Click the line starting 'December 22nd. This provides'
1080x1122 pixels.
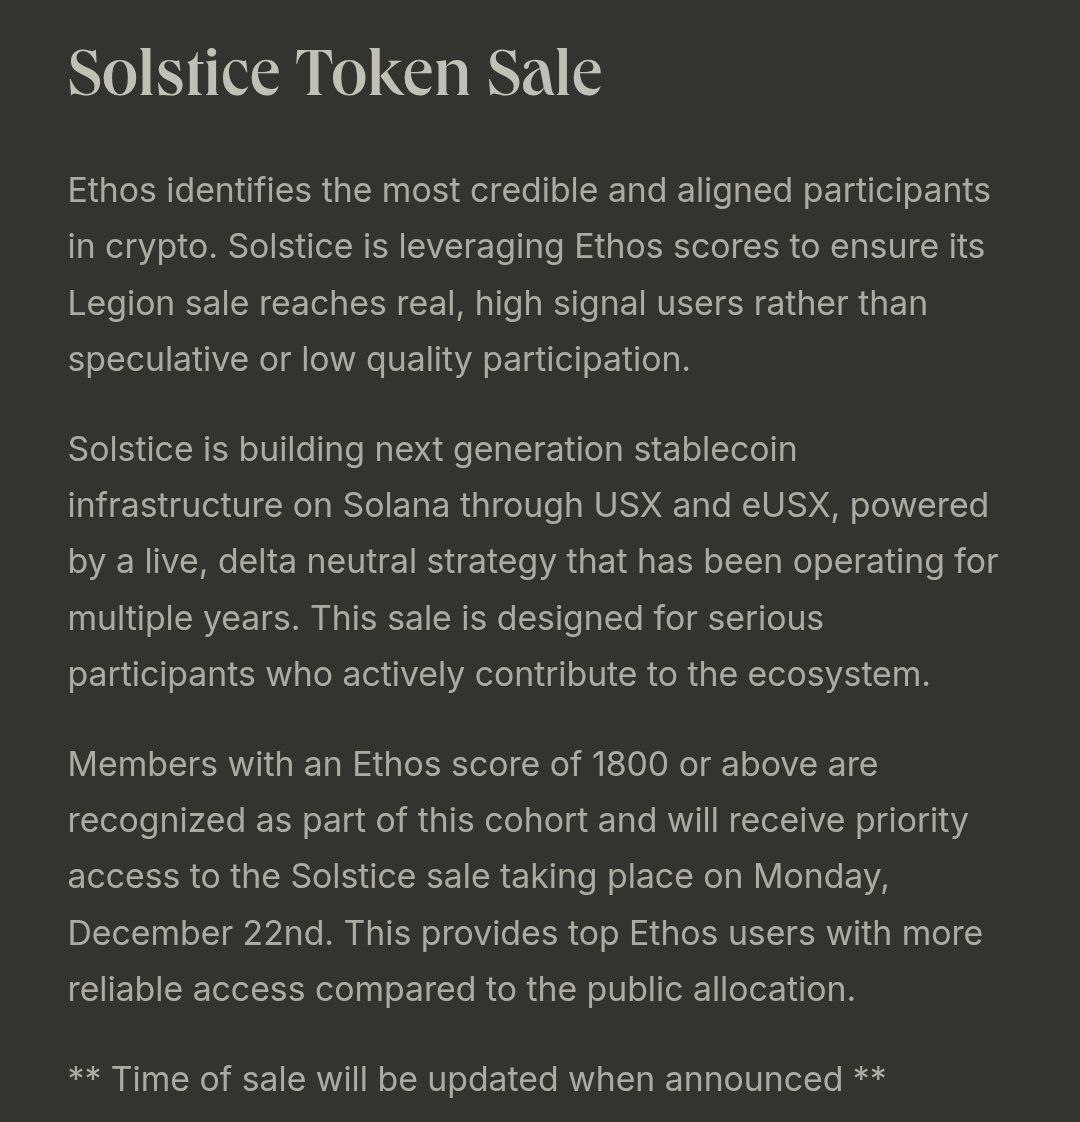pyautogui.click(x=525, y=934)
